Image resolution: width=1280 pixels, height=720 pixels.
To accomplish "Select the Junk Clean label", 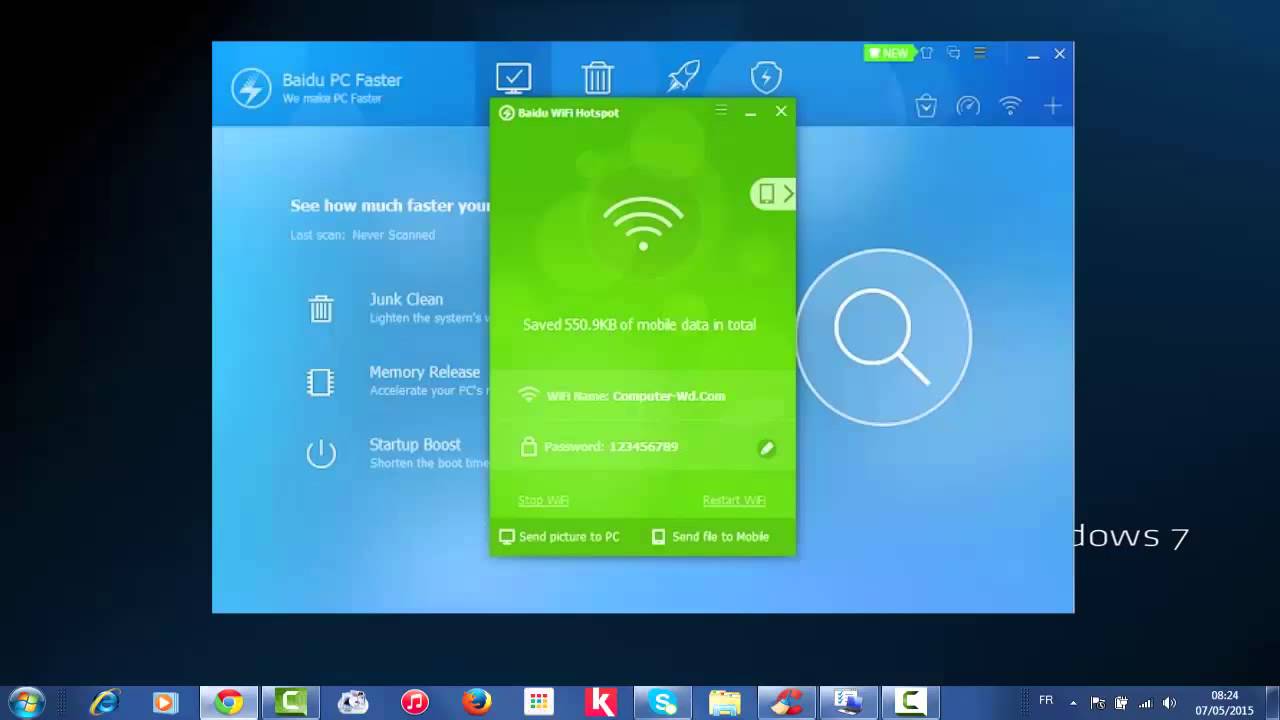I will tap(406, 299).
